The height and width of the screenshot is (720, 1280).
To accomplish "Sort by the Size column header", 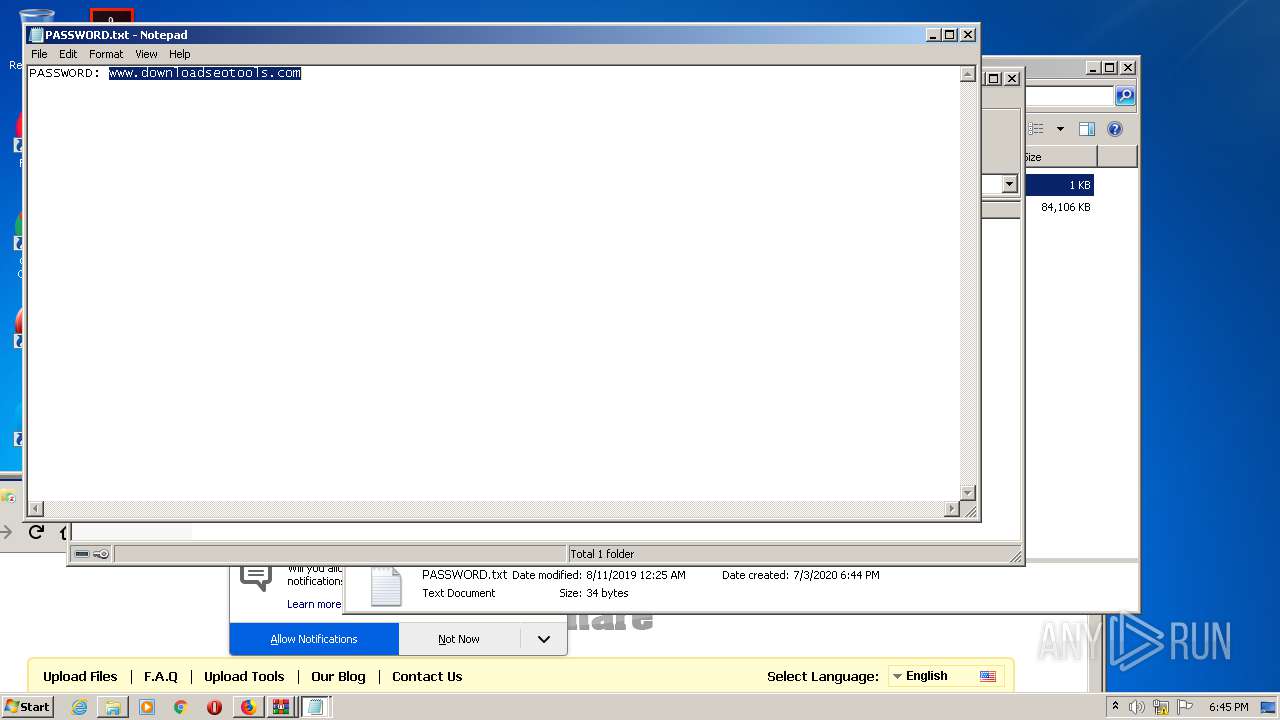I will 1059,157.
